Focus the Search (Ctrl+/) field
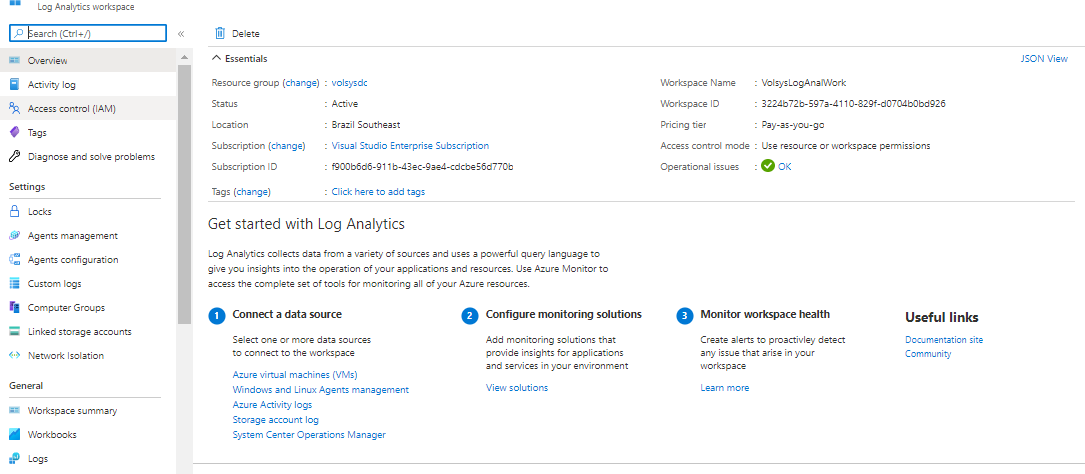 (x=88, y=33)
